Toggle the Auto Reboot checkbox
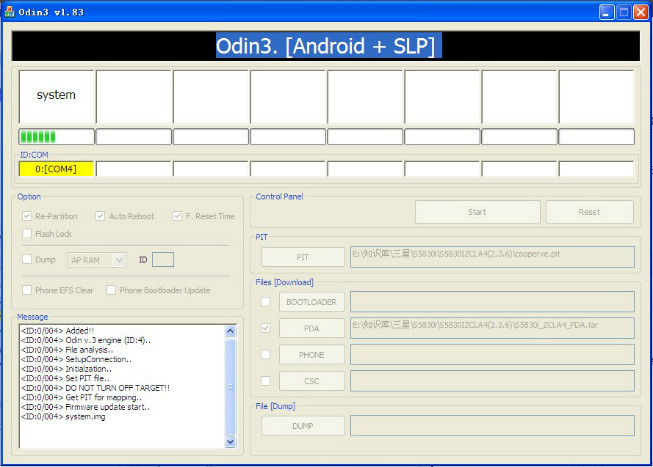653x467 pixels. point(100,216)
